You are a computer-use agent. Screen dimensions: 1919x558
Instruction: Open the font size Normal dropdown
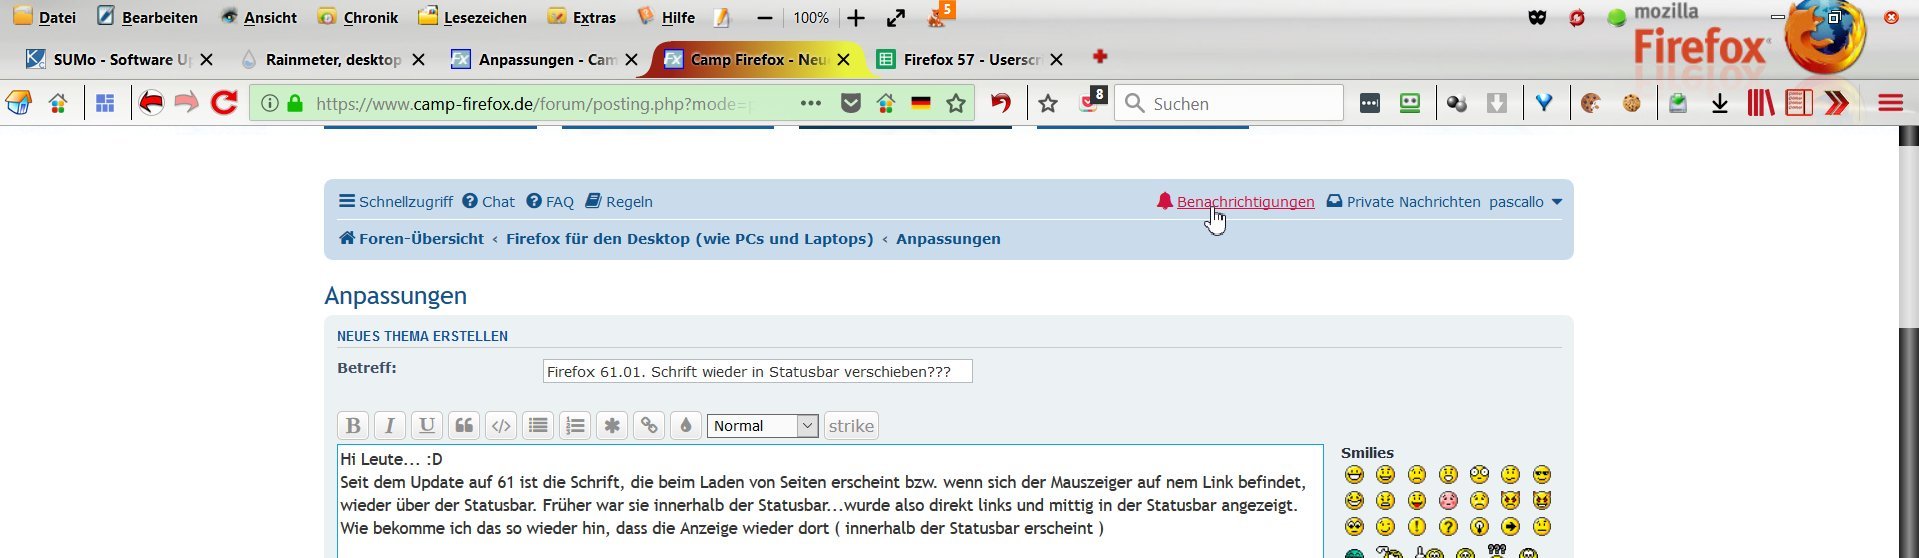(x=763, y=426)
